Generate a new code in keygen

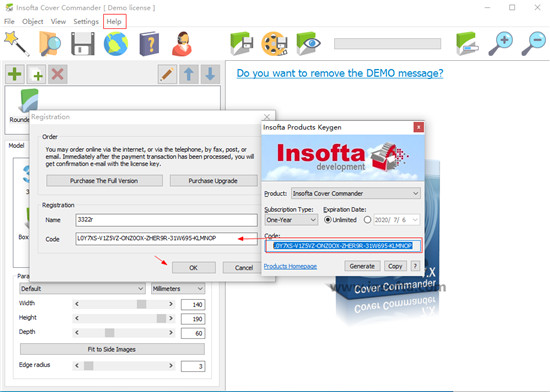click(x=362, y=266)
